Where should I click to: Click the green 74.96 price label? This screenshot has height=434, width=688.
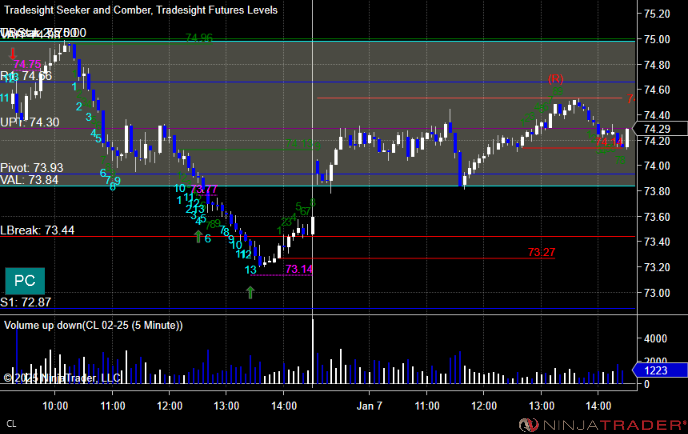pyautogui.click(x=199, y=38)
